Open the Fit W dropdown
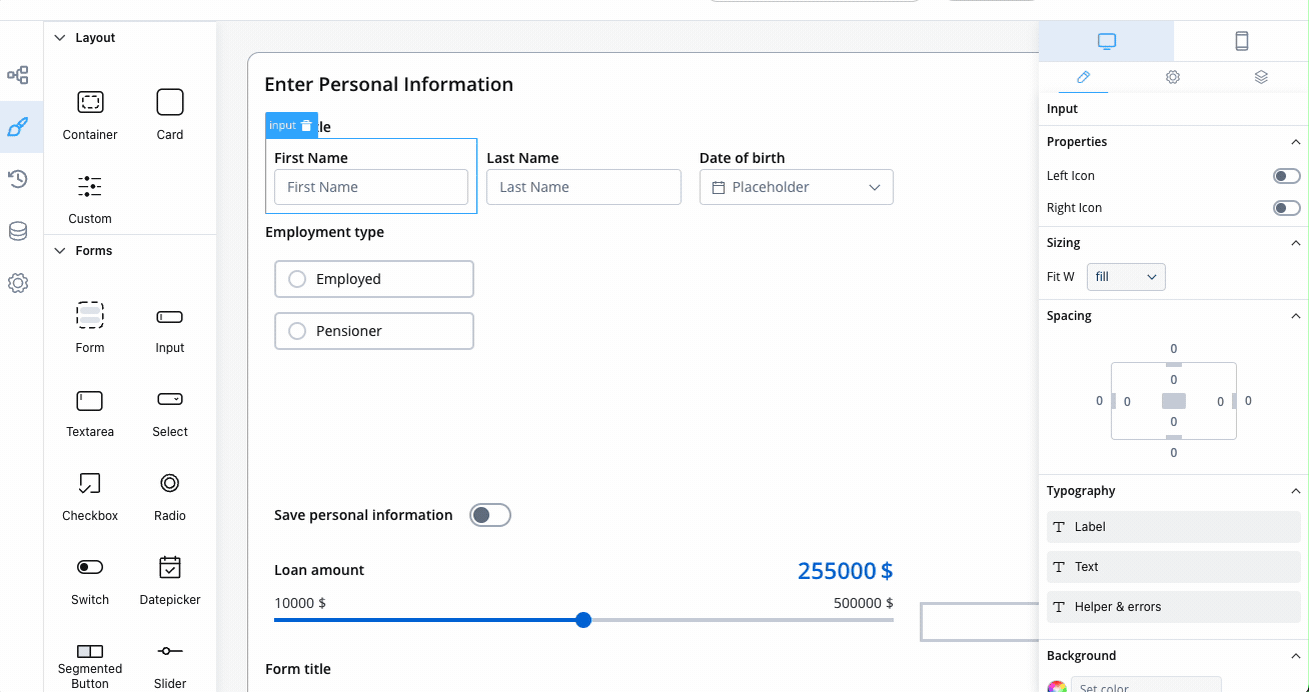This screenshot has width=1309, height=692. click(x=1126, y=277)
